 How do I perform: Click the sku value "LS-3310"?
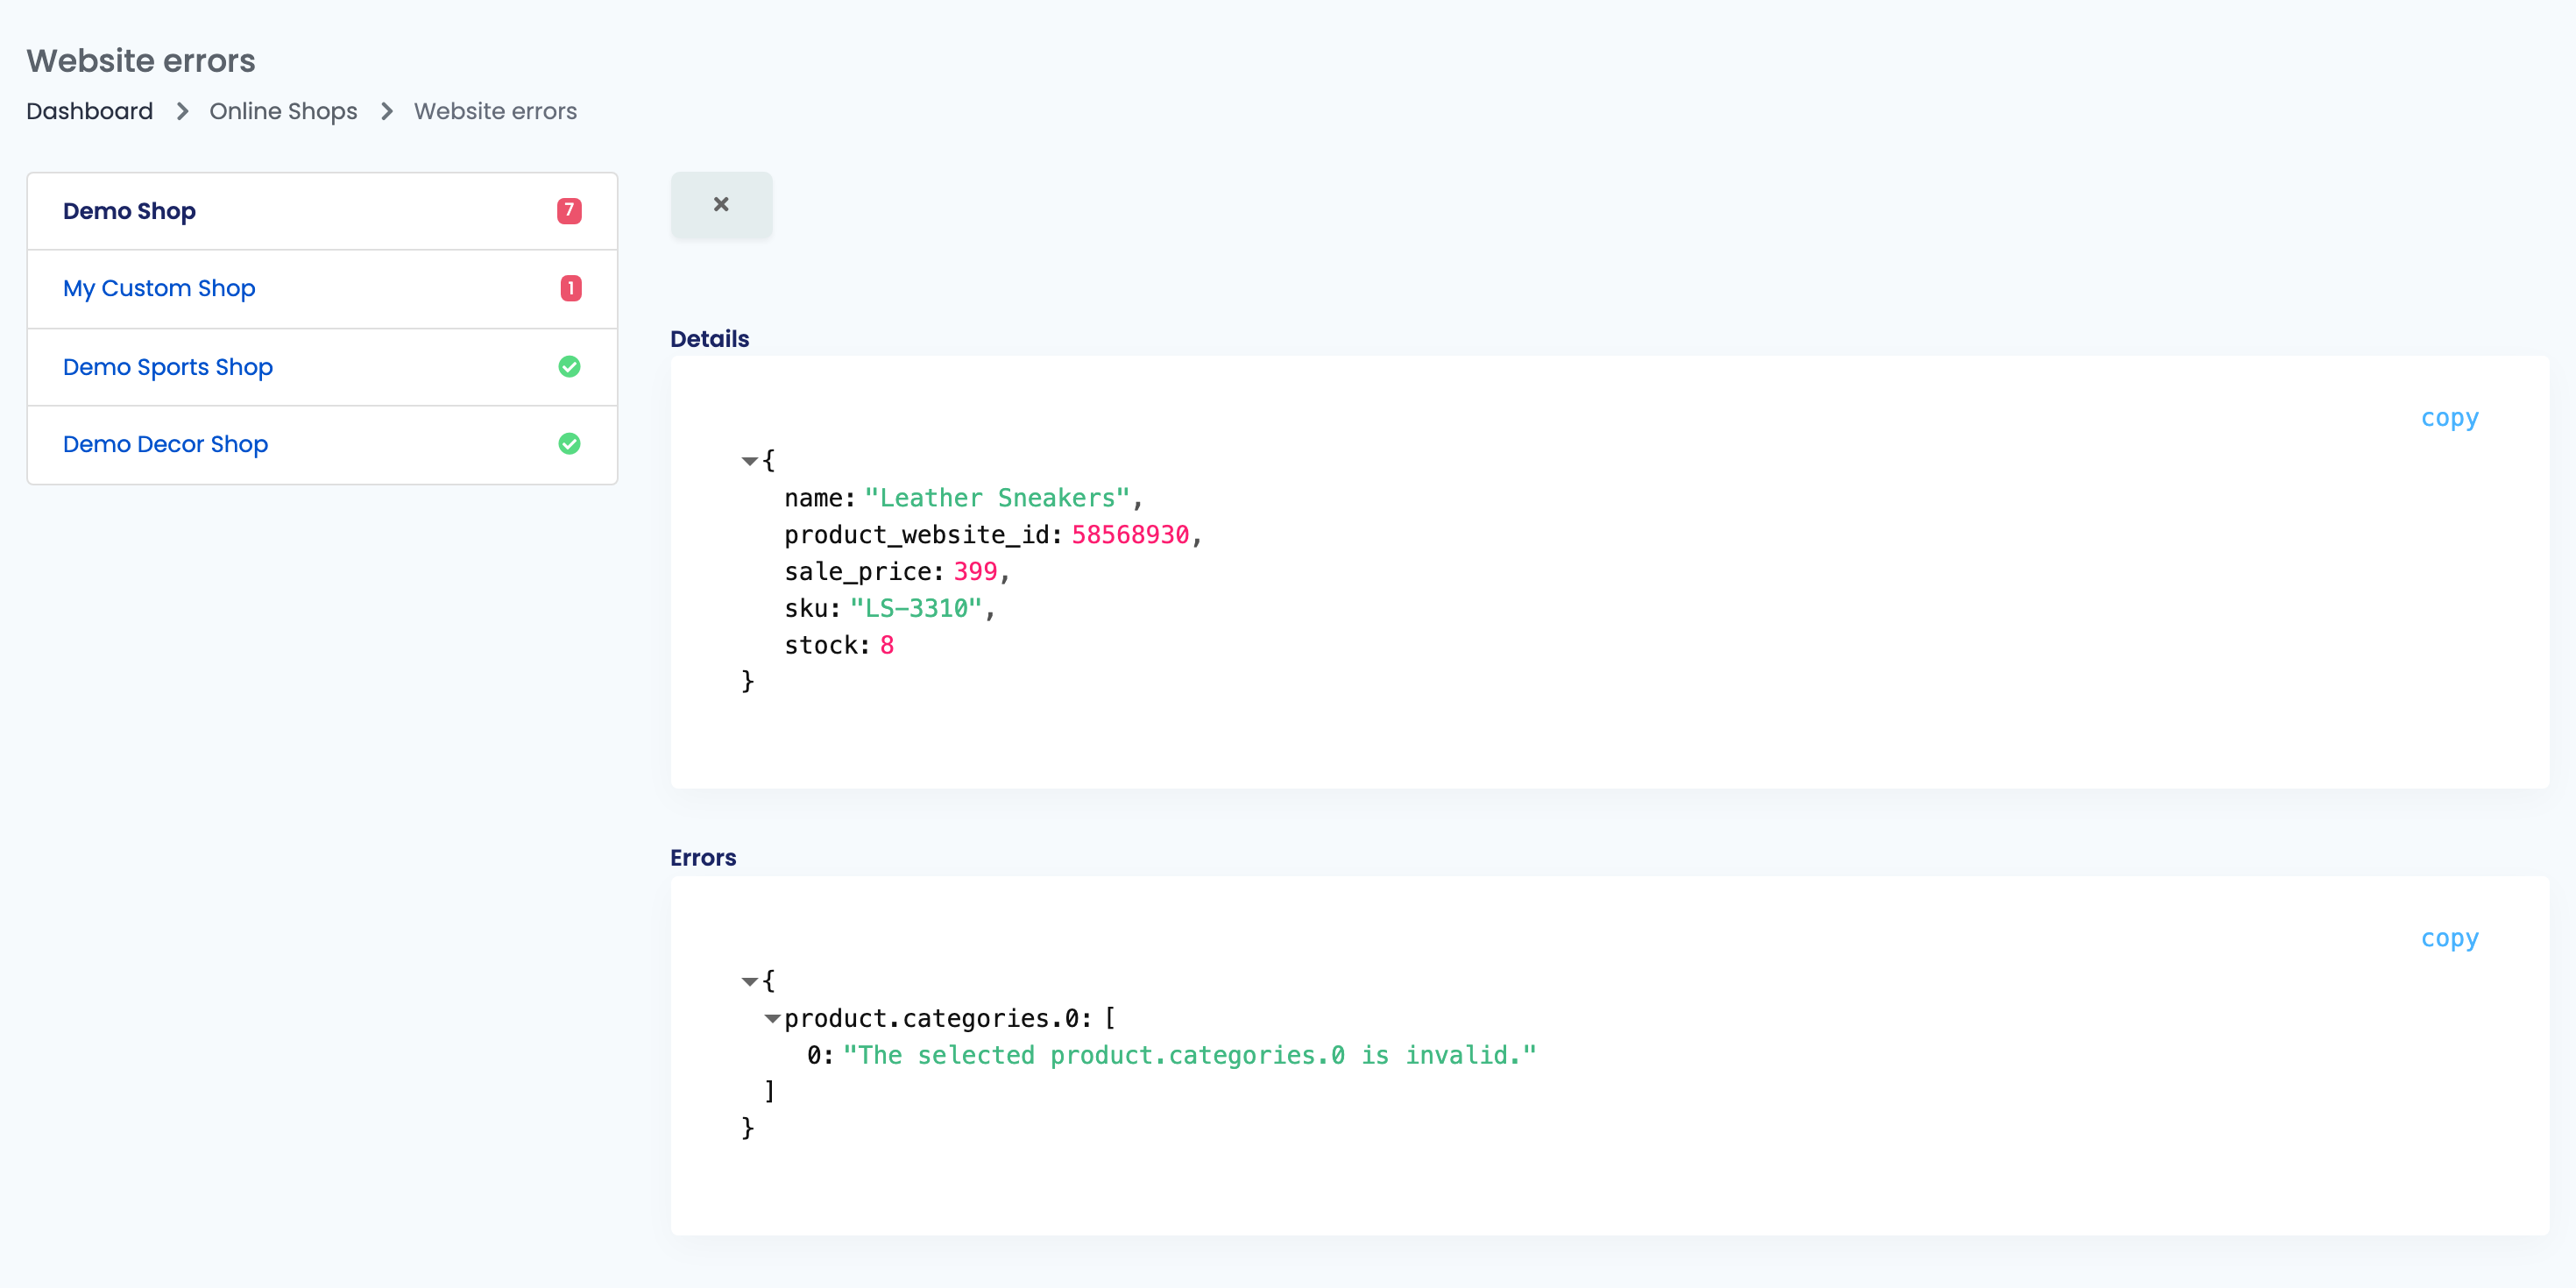916,609
